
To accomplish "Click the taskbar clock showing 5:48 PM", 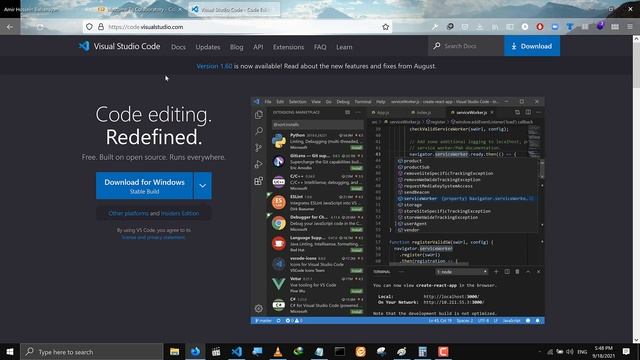I will pyautogui.click(x=604, y=351).
